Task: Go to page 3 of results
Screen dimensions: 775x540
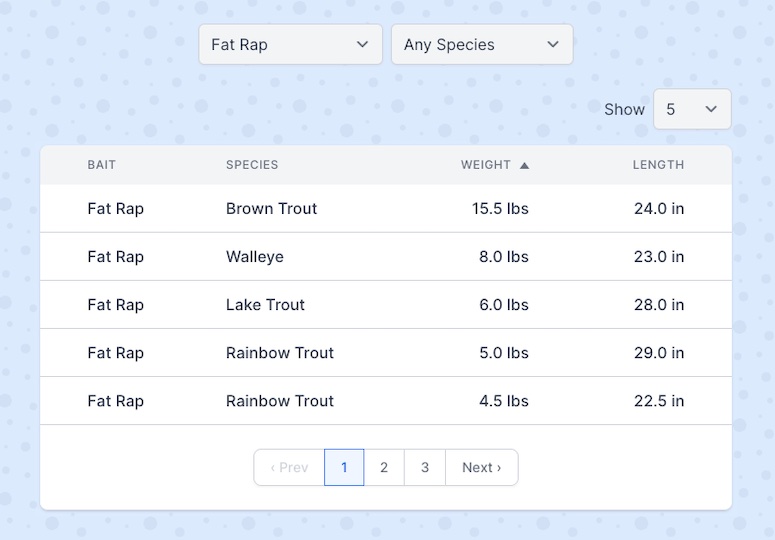Action: point(425,467)
